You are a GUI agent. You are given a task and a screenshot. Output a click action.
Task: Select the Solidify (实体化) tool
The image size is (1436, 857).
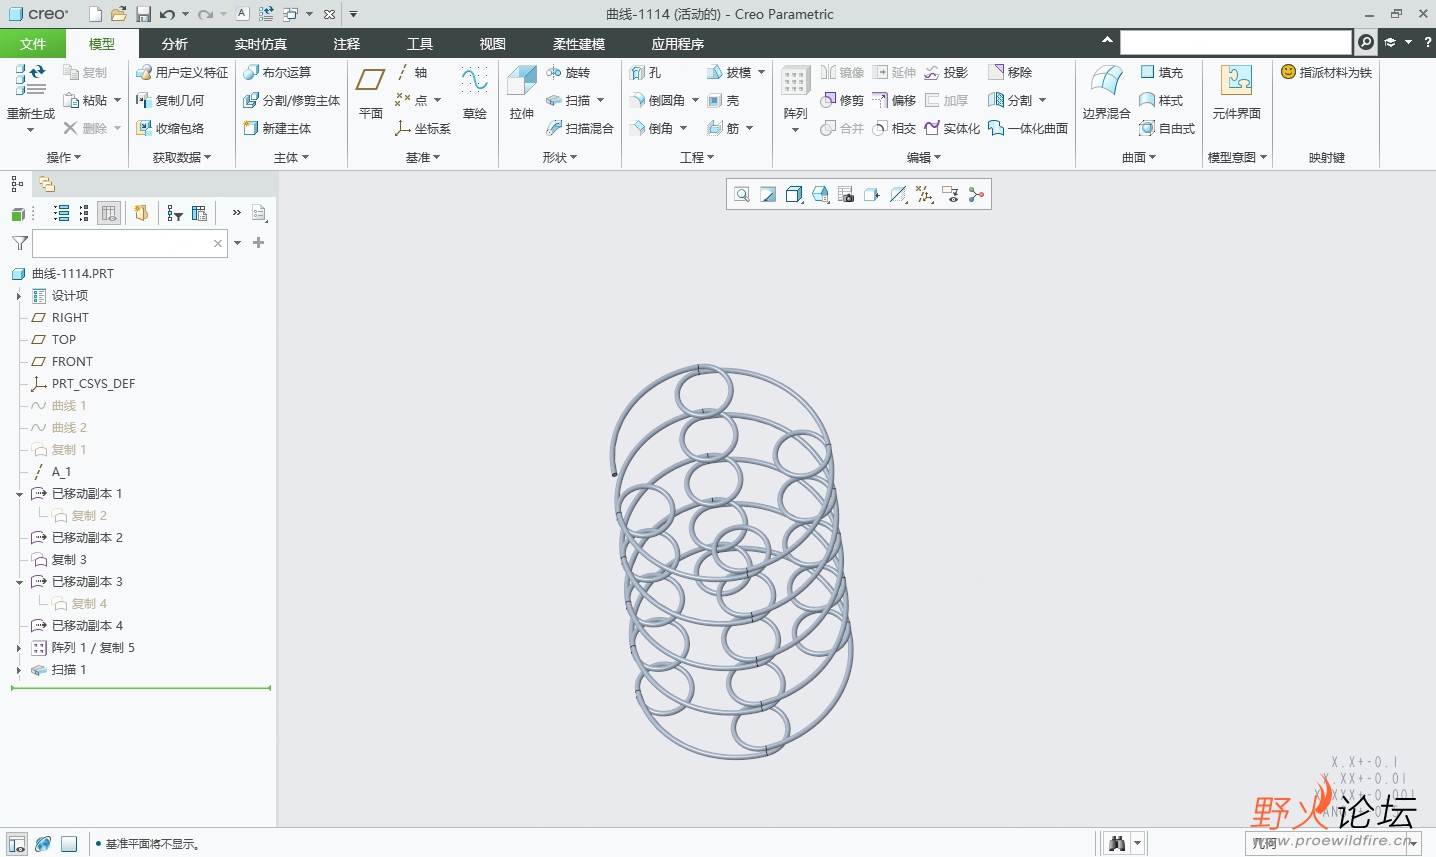952,128
